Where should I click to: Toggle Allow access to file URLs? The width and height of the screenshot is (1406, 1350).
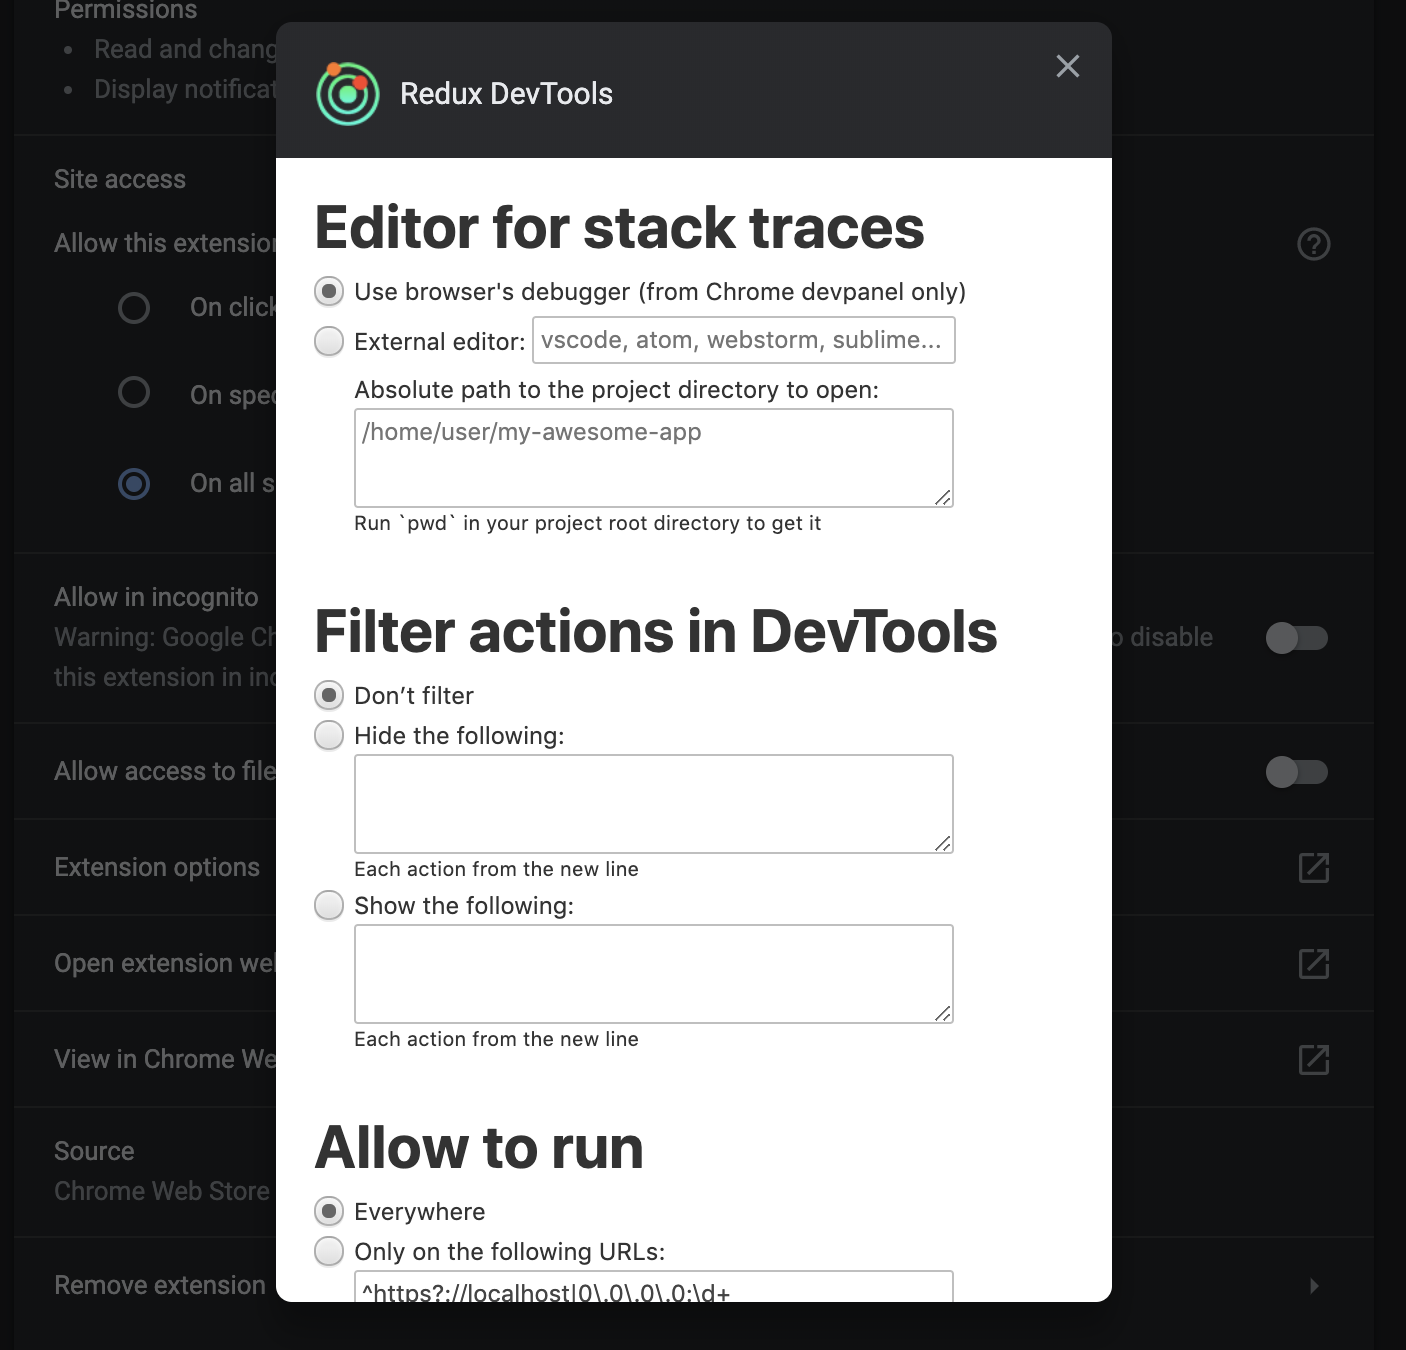click(1297, 771)
